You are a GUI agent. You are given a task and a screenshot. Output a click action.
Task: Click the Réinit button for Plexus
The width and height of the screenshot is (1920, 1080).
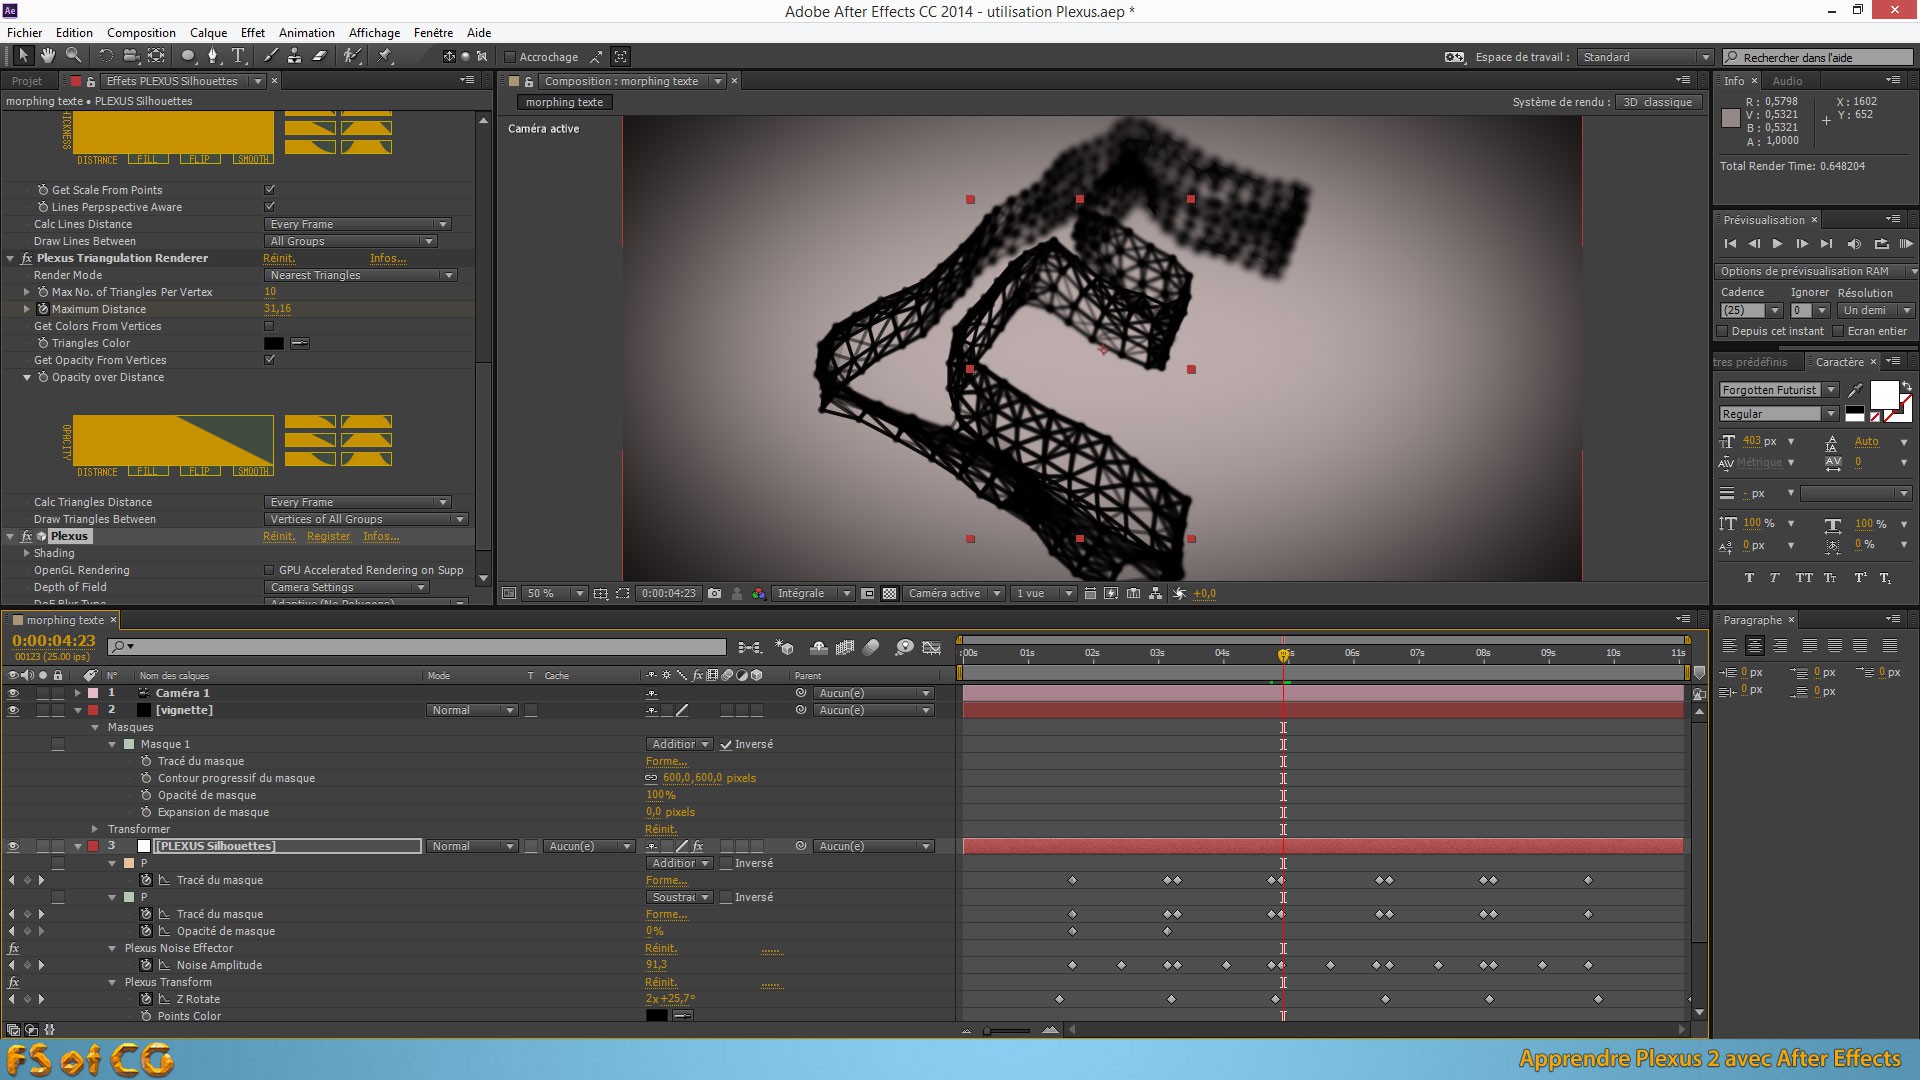pos(278,535)
